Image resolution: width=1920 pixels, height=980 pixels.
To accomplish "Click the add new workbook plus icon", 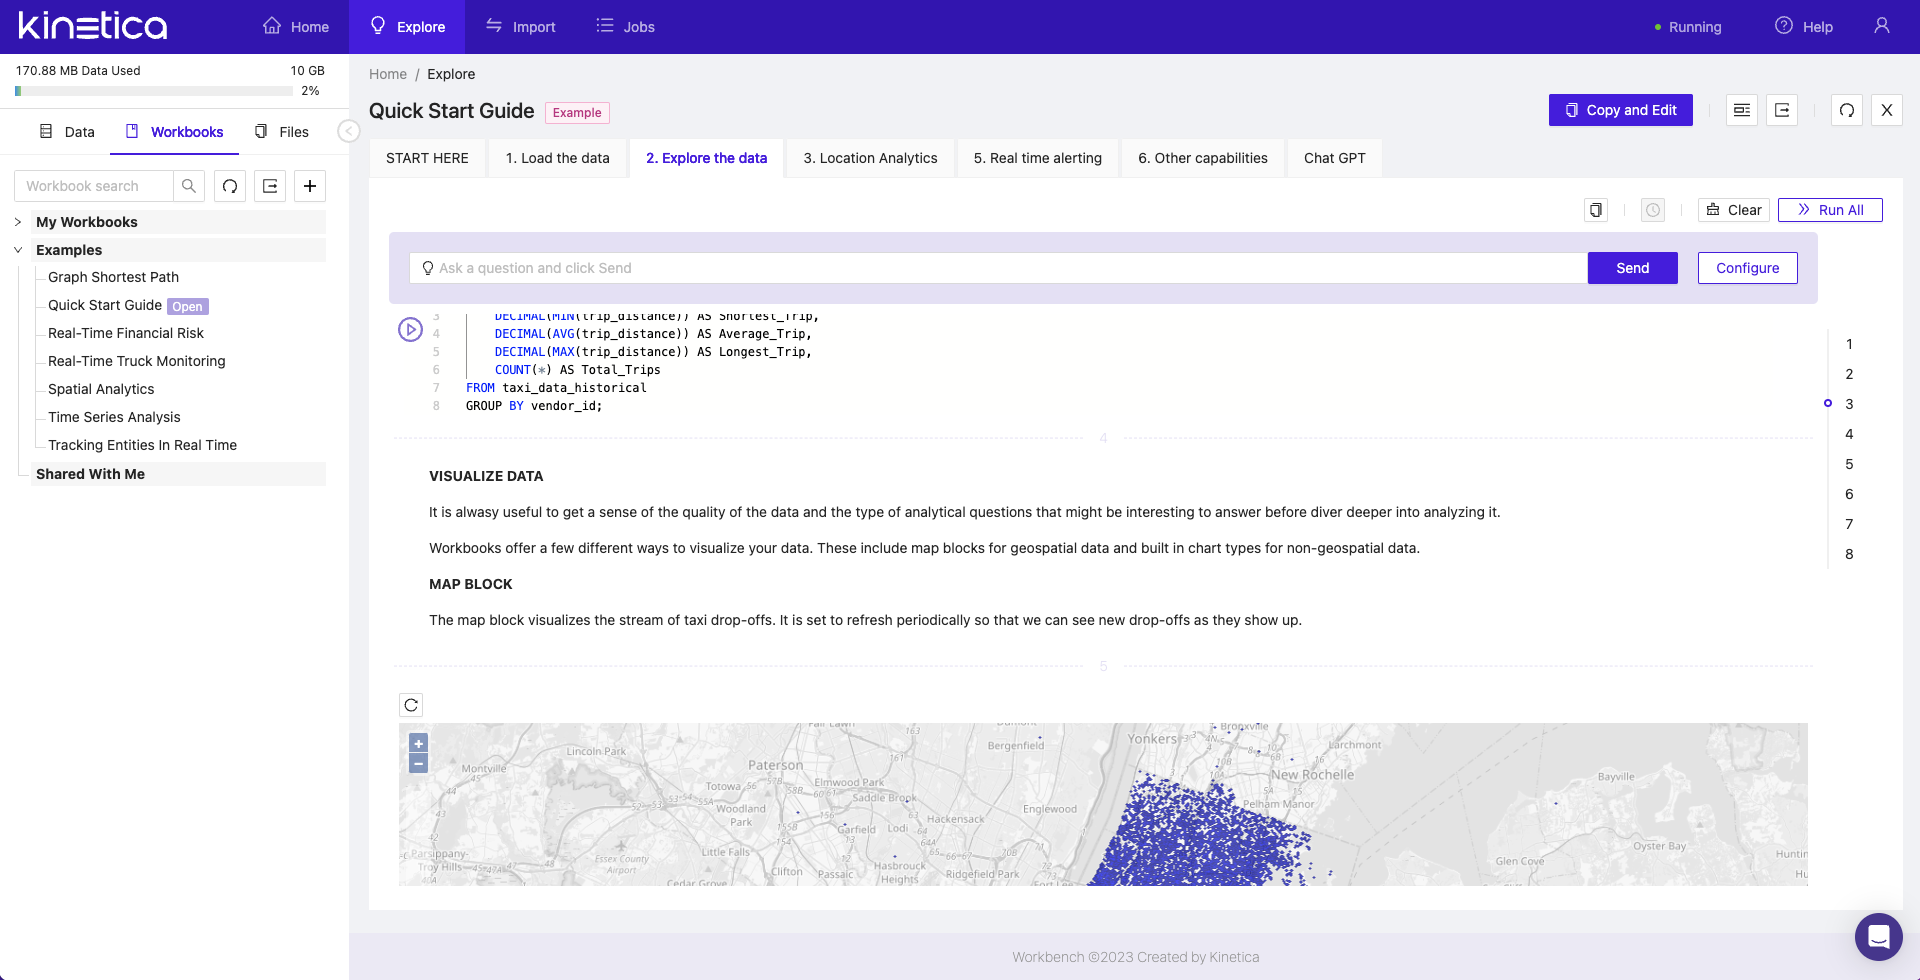I will point(310,186).
